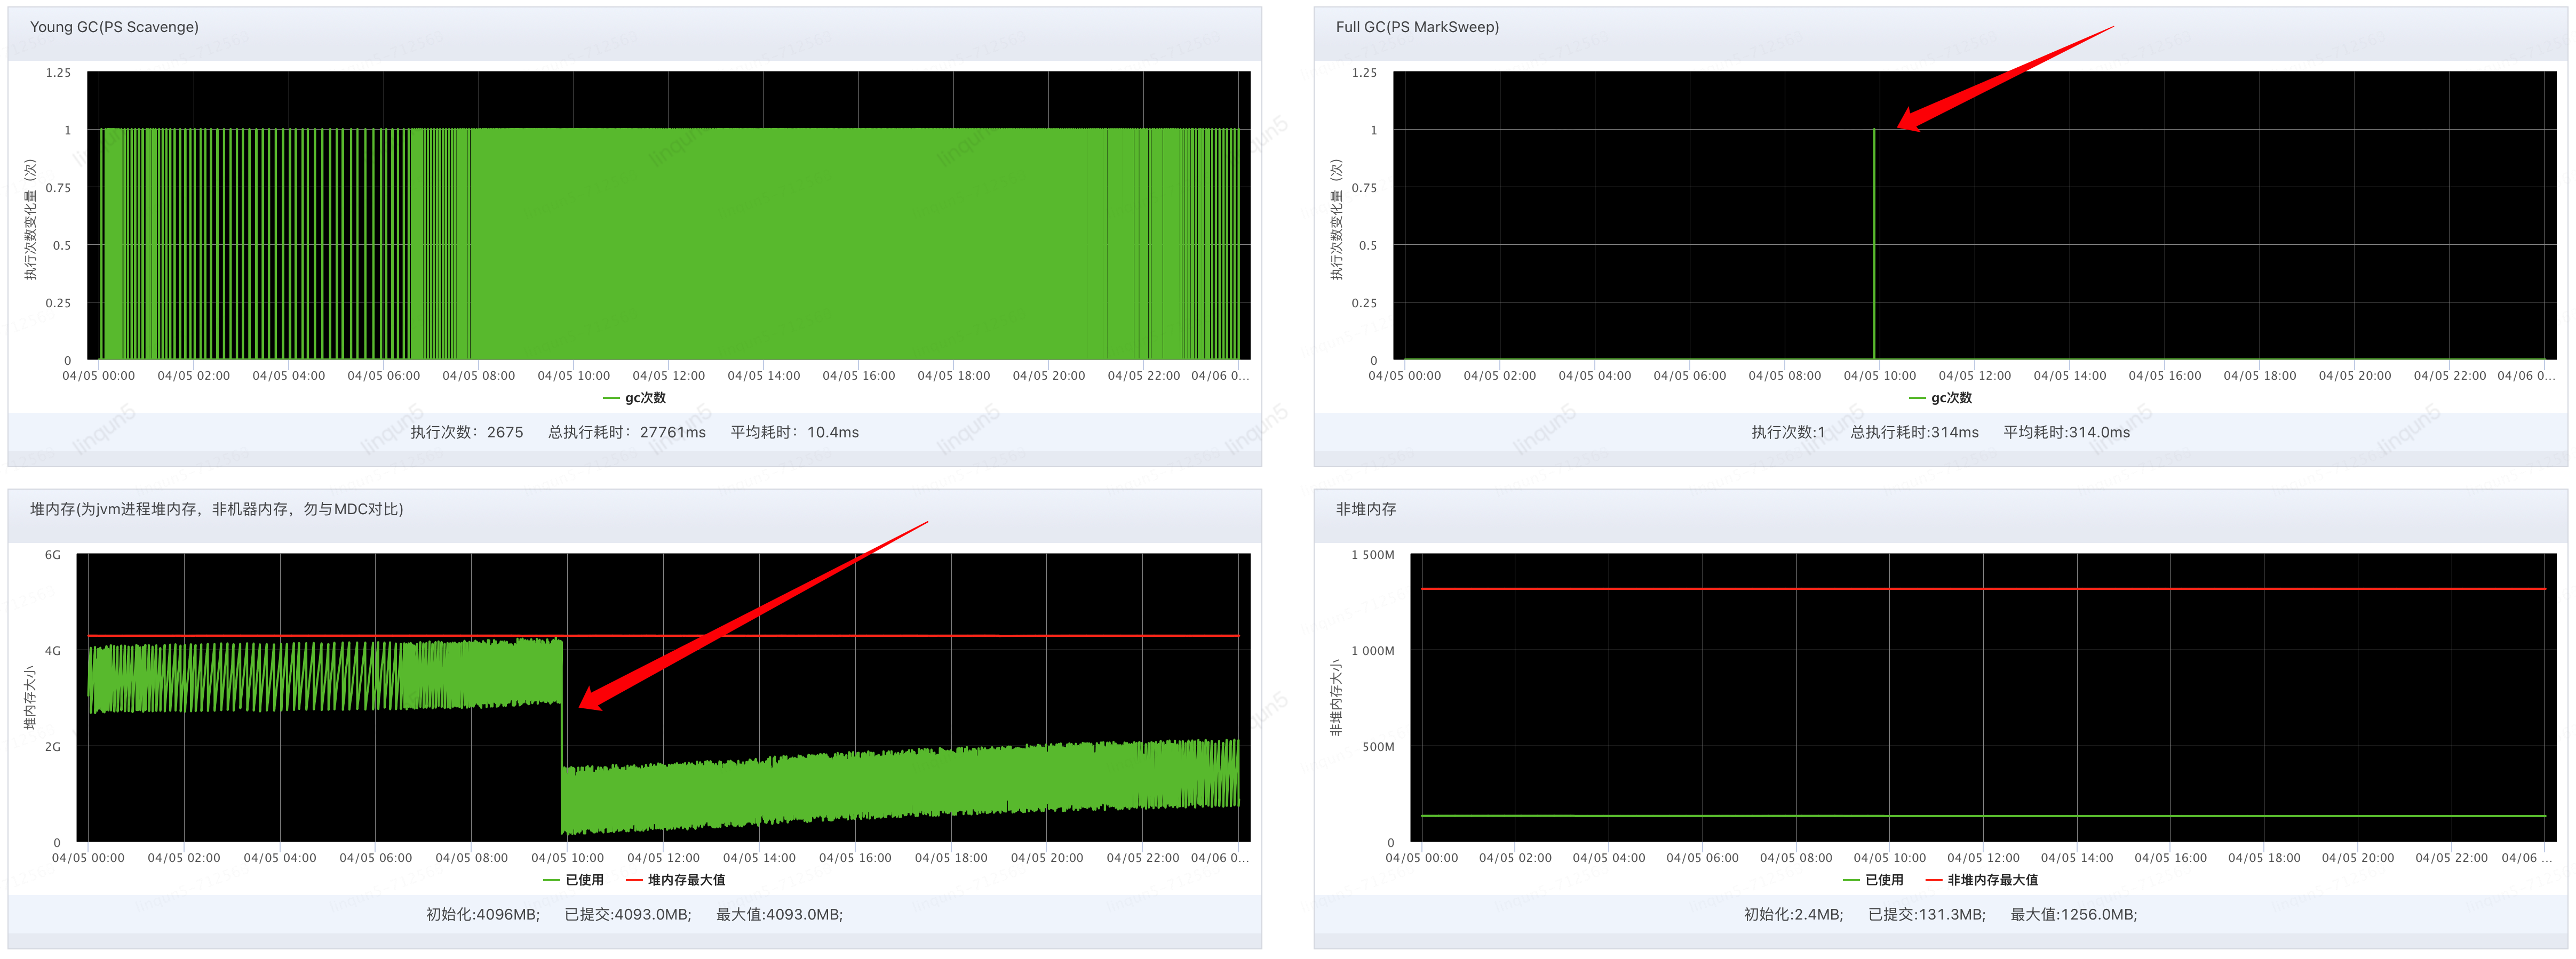Click the 04/05 12:00 label on Young GC axis

point(668,376)
